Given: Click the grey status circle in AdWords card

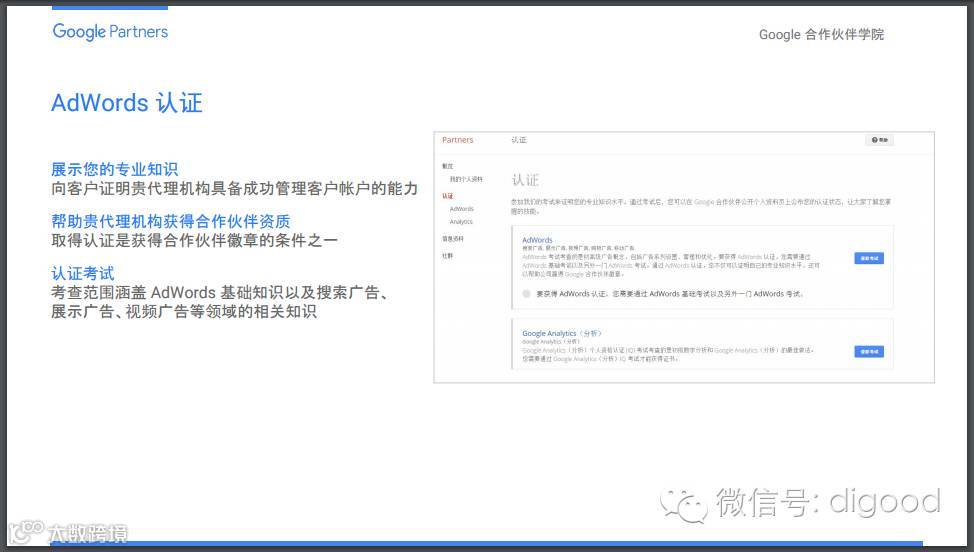Looking at the screenshot, I should pos(527,294).
